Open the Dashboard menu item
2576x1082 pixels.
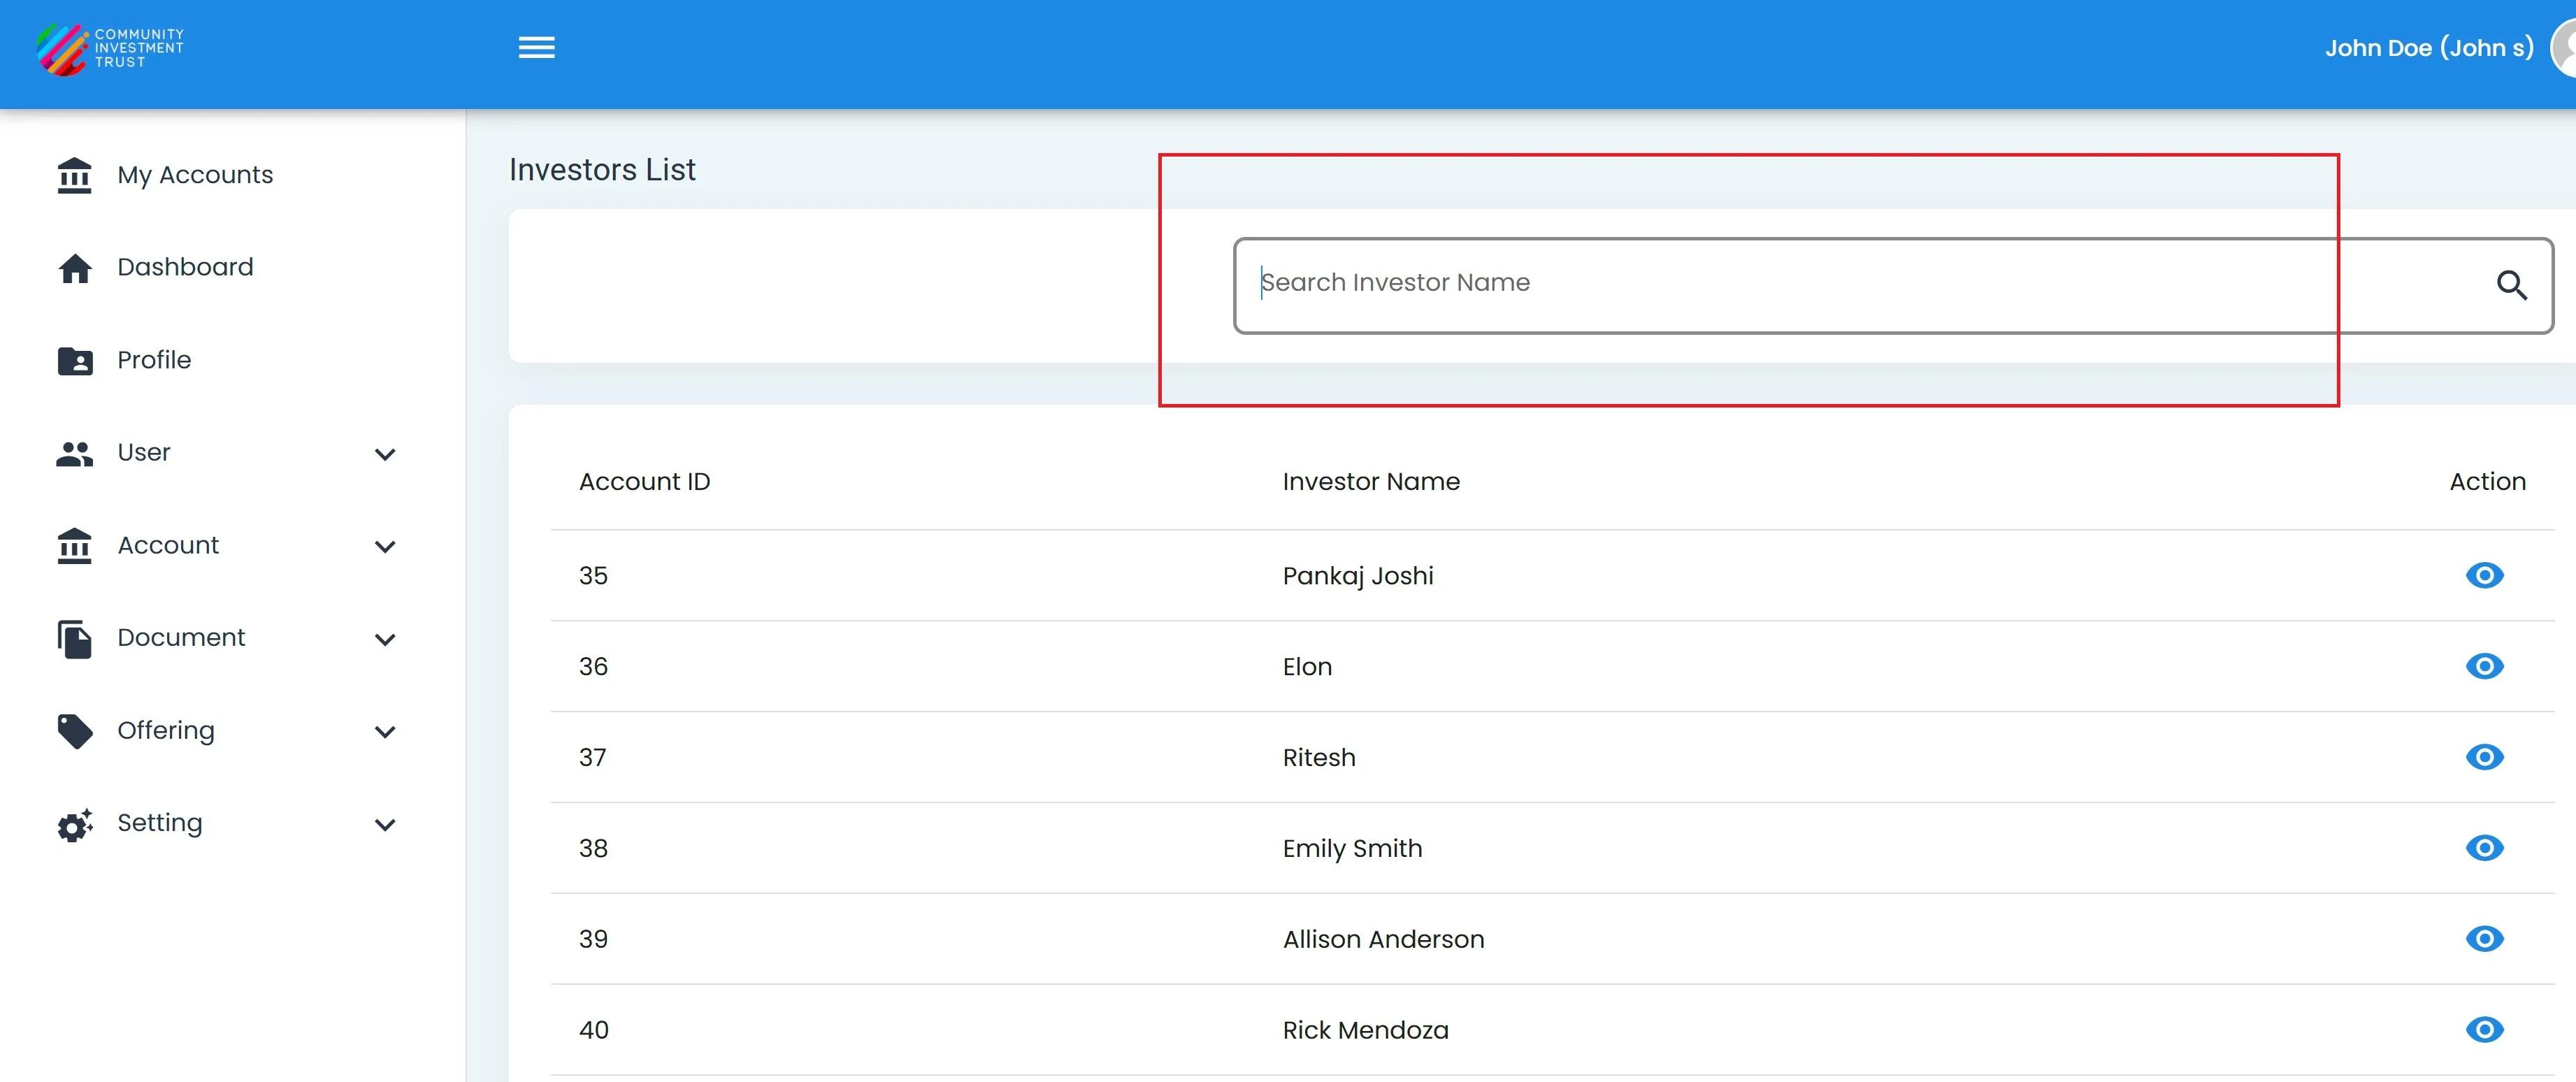click(x=185, y=267)
